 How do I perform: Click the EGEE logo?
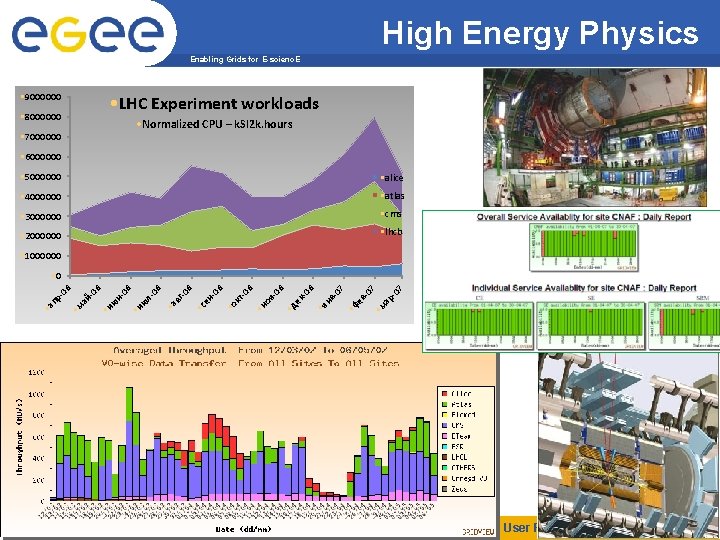point(87,34)
